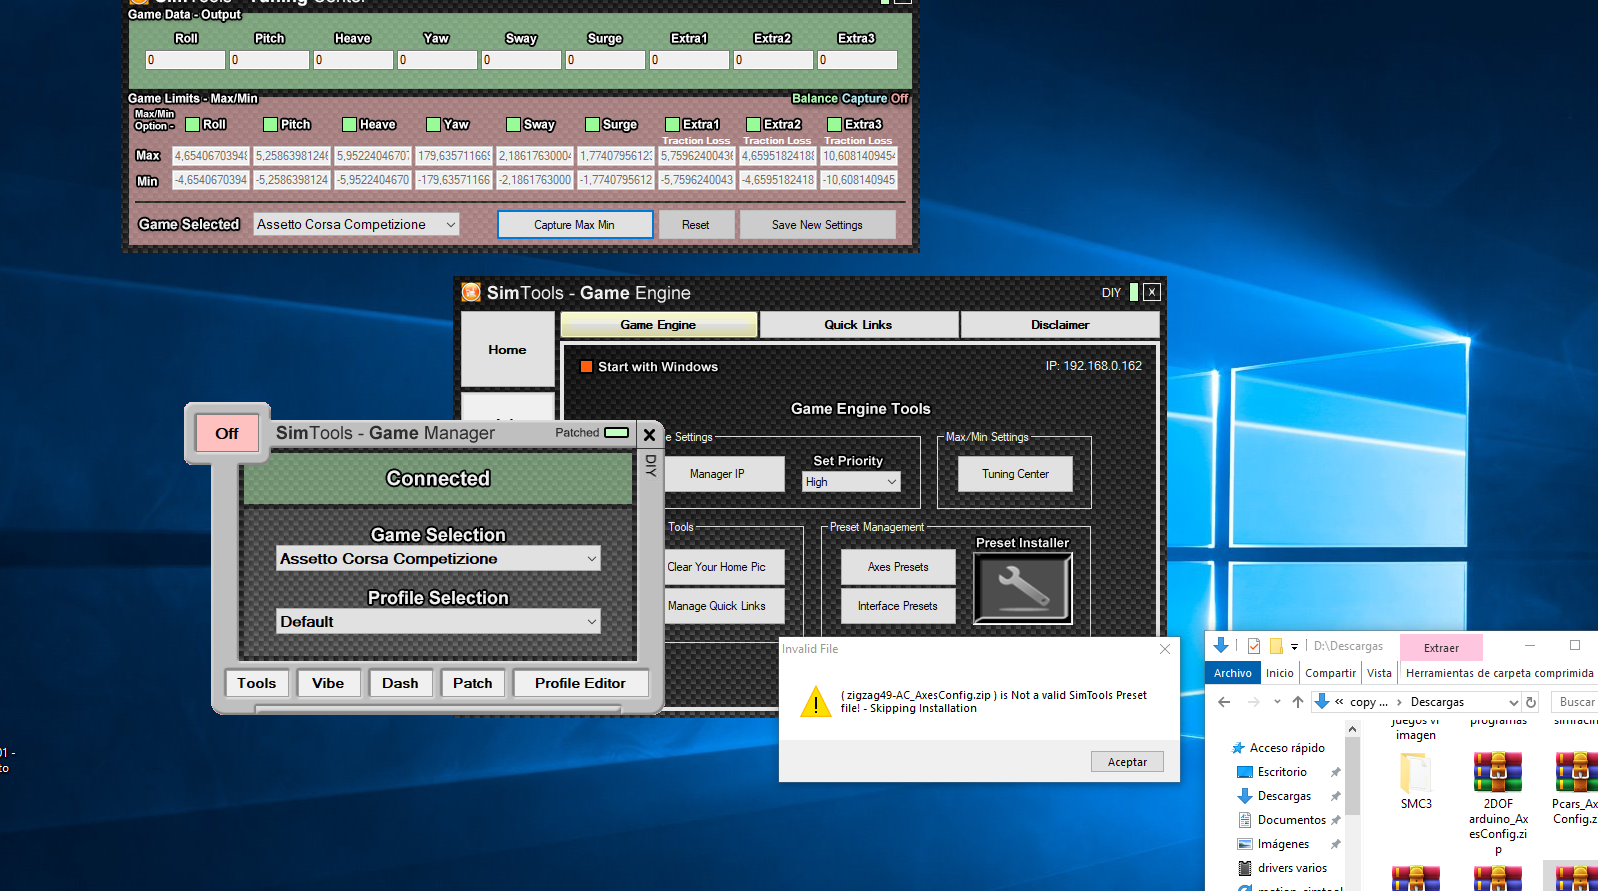Open the Tuning Center button
Viewport: 1598px width, 891px height.
click(1015, 474)
